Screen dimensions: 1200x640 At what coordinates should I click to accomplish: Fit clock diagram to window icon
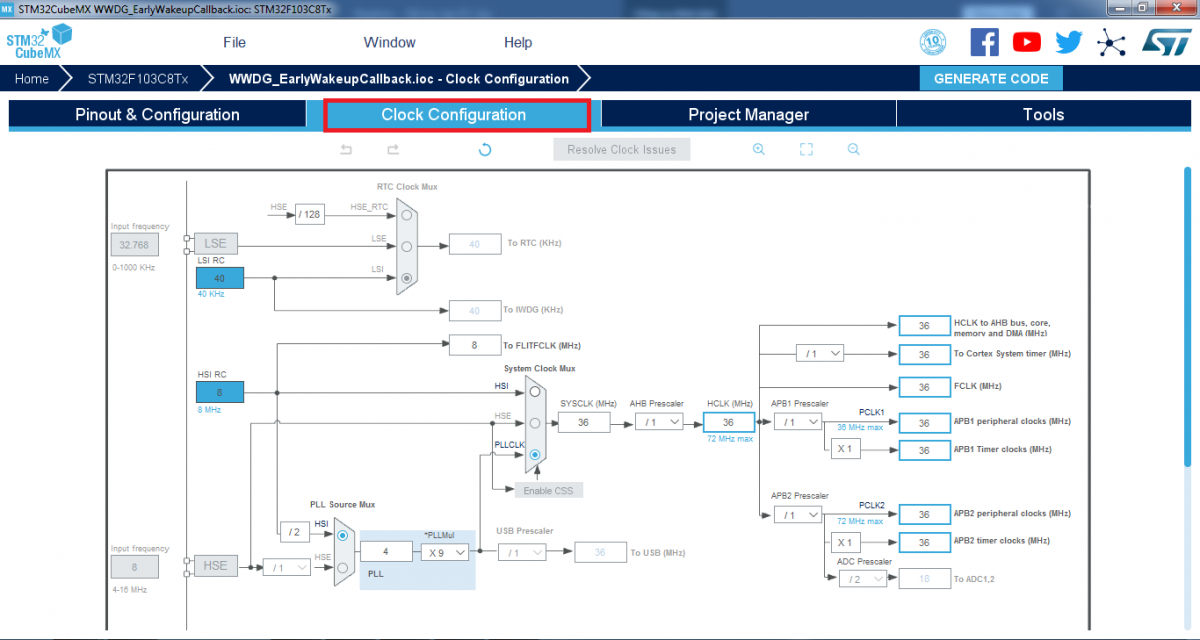[806, 150]
